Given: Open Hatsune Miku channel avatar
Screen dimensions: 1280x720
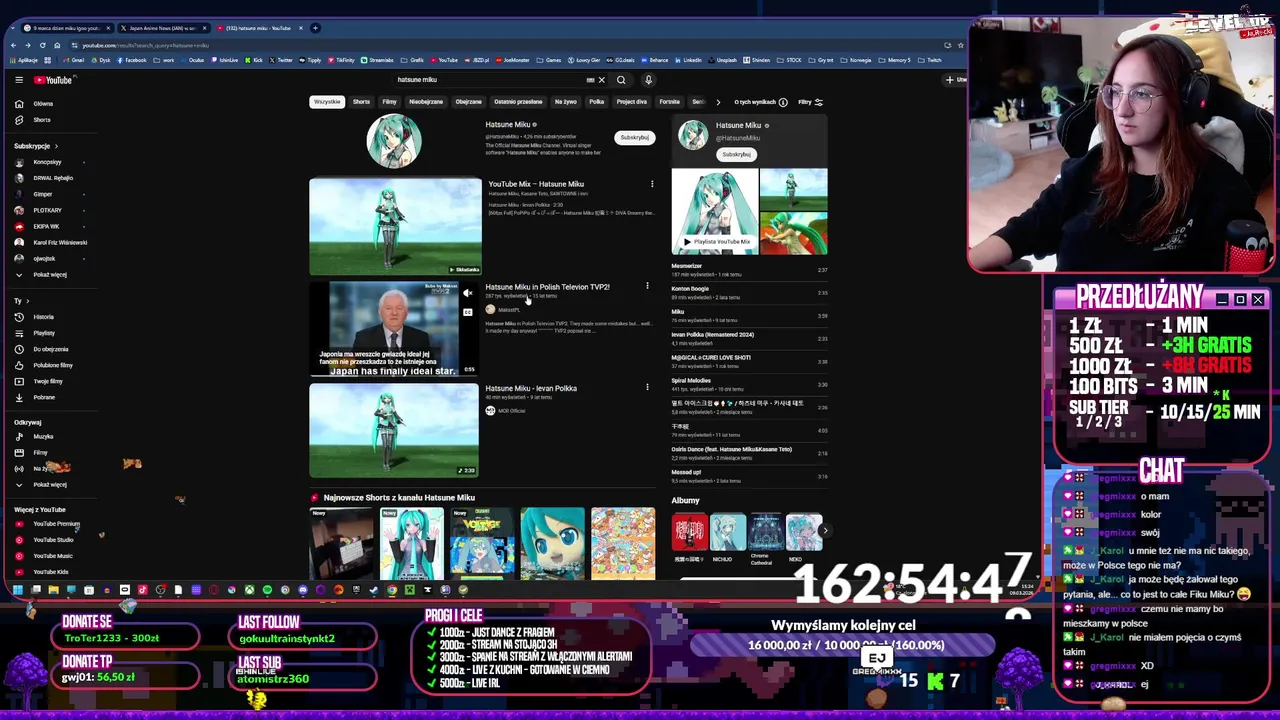Looking at the screenshot, I should click(x=394, y=141).
